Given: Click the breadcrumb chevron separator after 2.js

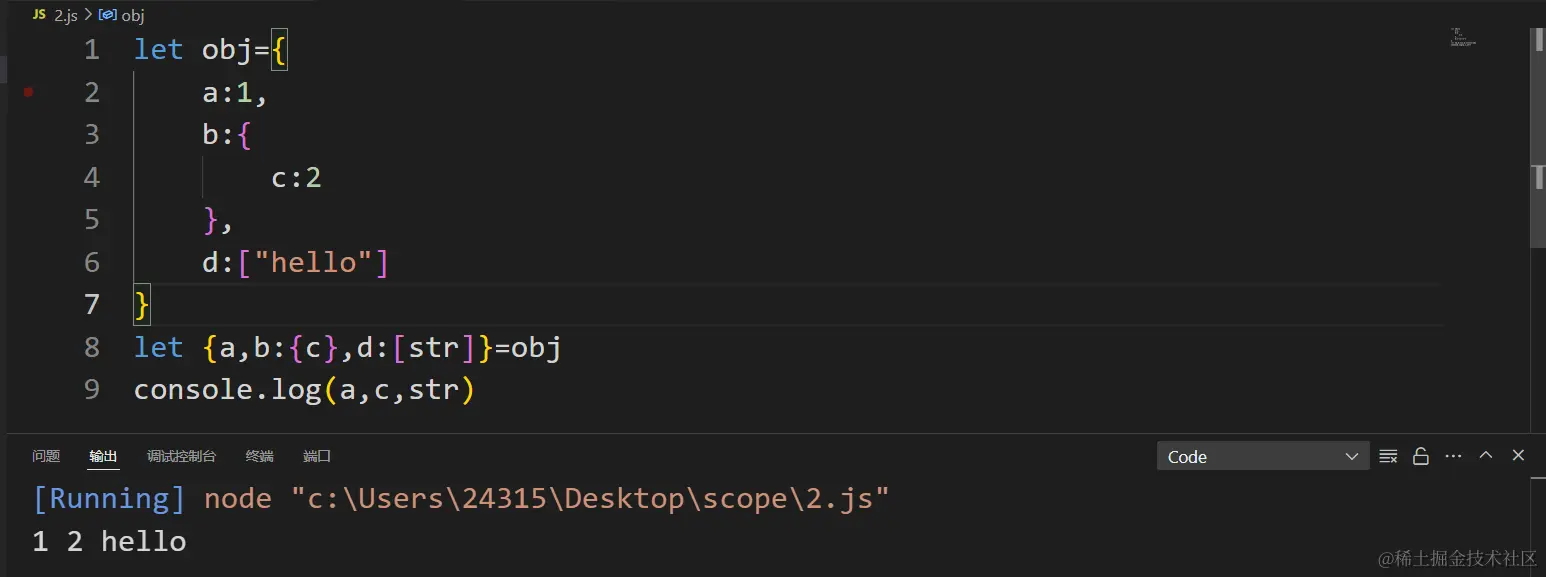Looking at the screenshot, I should (88, 16).
